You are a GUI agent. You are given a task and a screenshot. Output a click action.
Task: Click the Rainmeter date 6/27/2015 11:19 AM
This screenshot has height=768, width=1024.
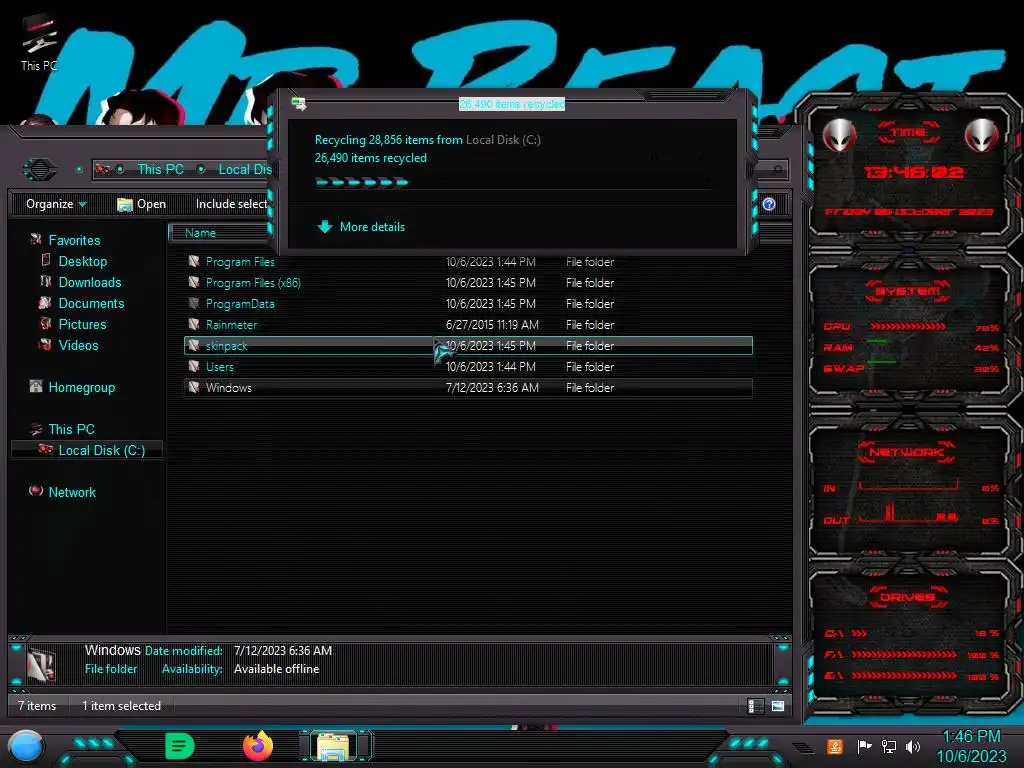pos(492,325)
